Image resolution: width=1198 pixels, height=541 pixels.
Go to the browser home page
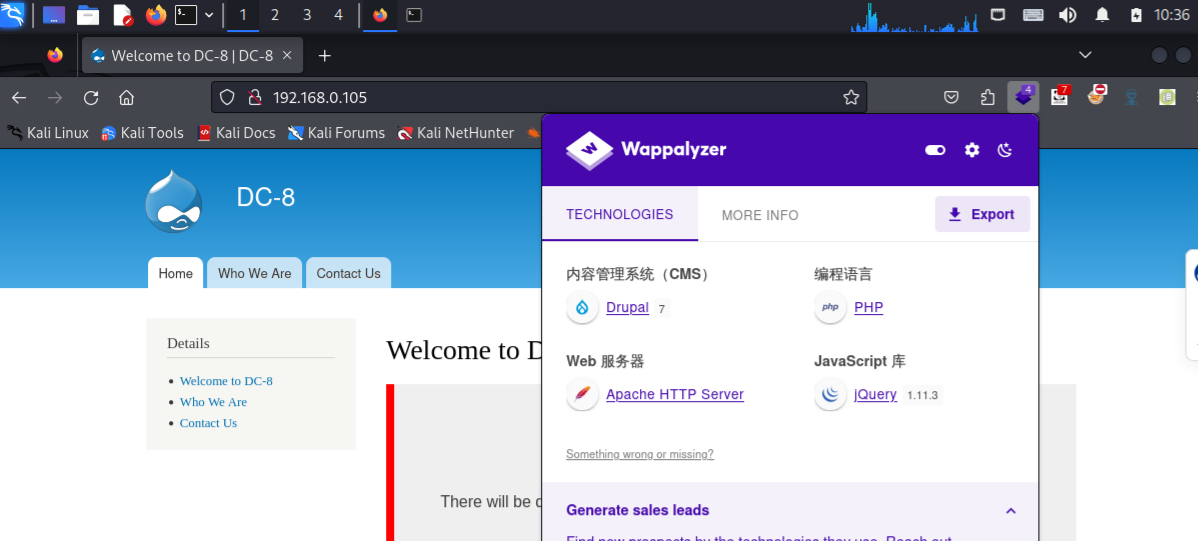click(127, 97)
